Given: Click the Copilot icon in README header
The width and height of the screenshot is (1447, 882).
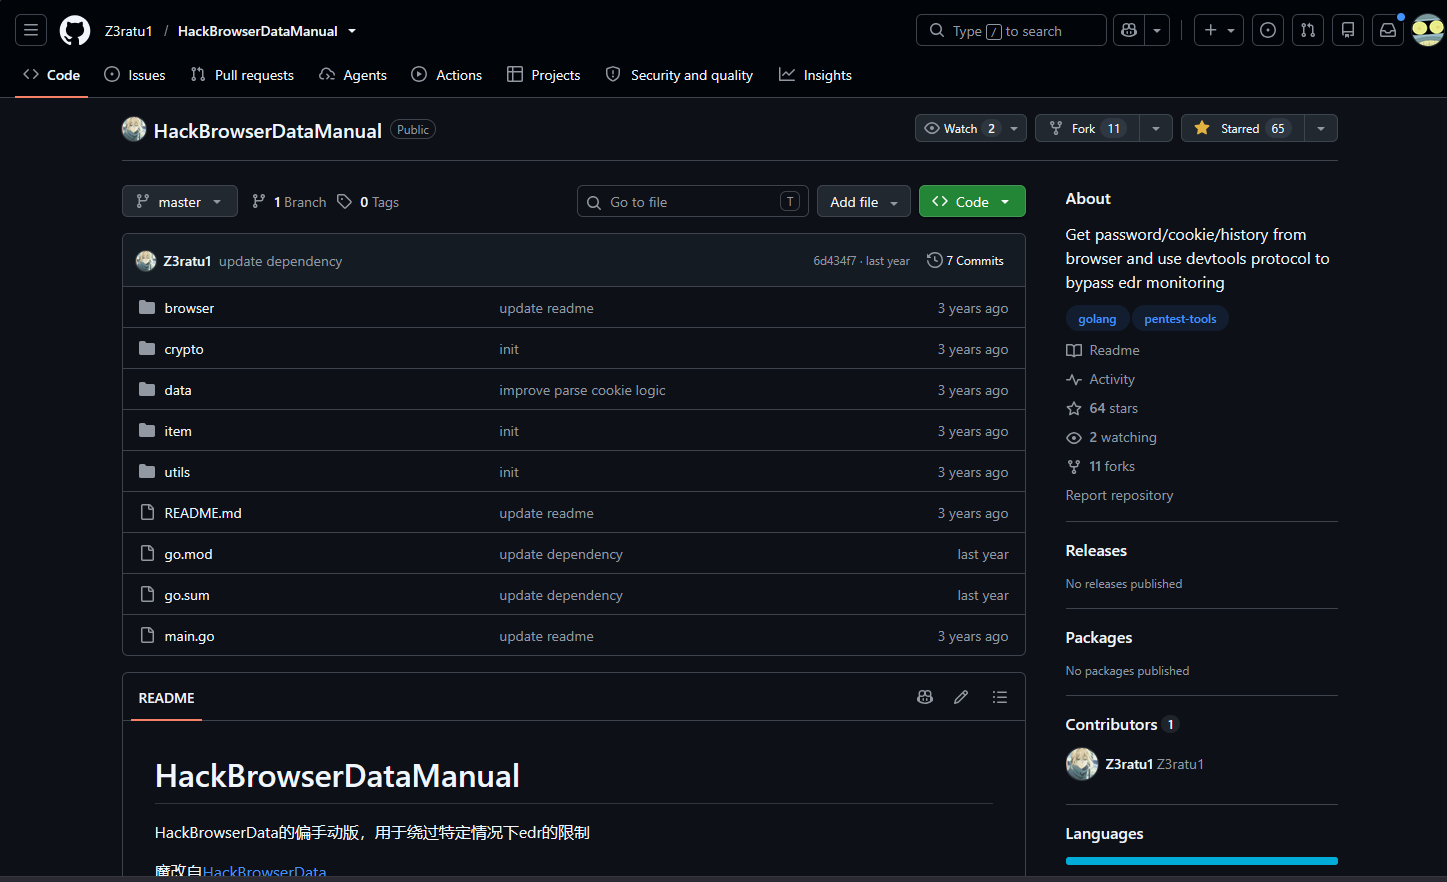Looking at the screenshot, I should click(925, 697).
